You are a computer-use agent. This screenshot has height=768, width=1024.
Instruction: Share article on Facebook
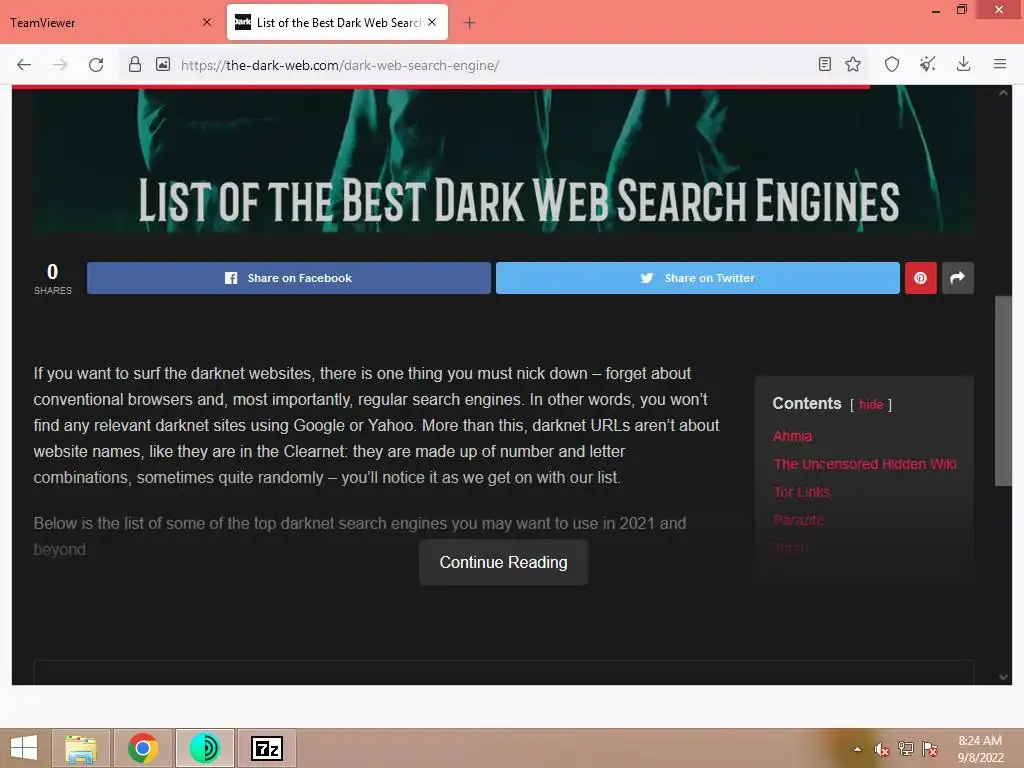pos(289,278)
